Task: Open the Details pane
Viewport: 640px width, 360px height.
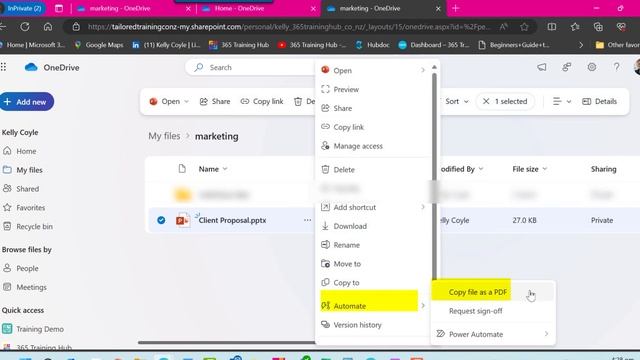Action: click(x=600, y=101)
